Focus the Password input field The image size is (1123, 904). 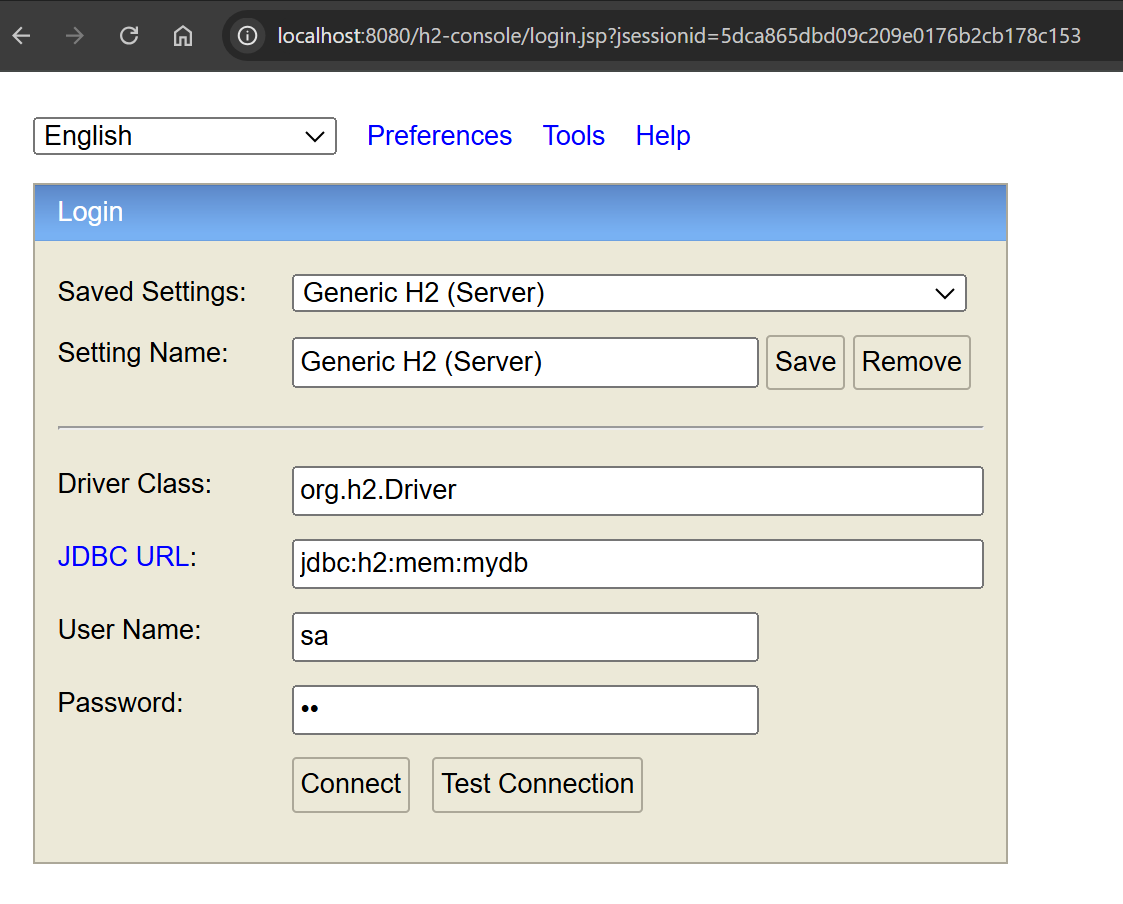tap(525, 710)
